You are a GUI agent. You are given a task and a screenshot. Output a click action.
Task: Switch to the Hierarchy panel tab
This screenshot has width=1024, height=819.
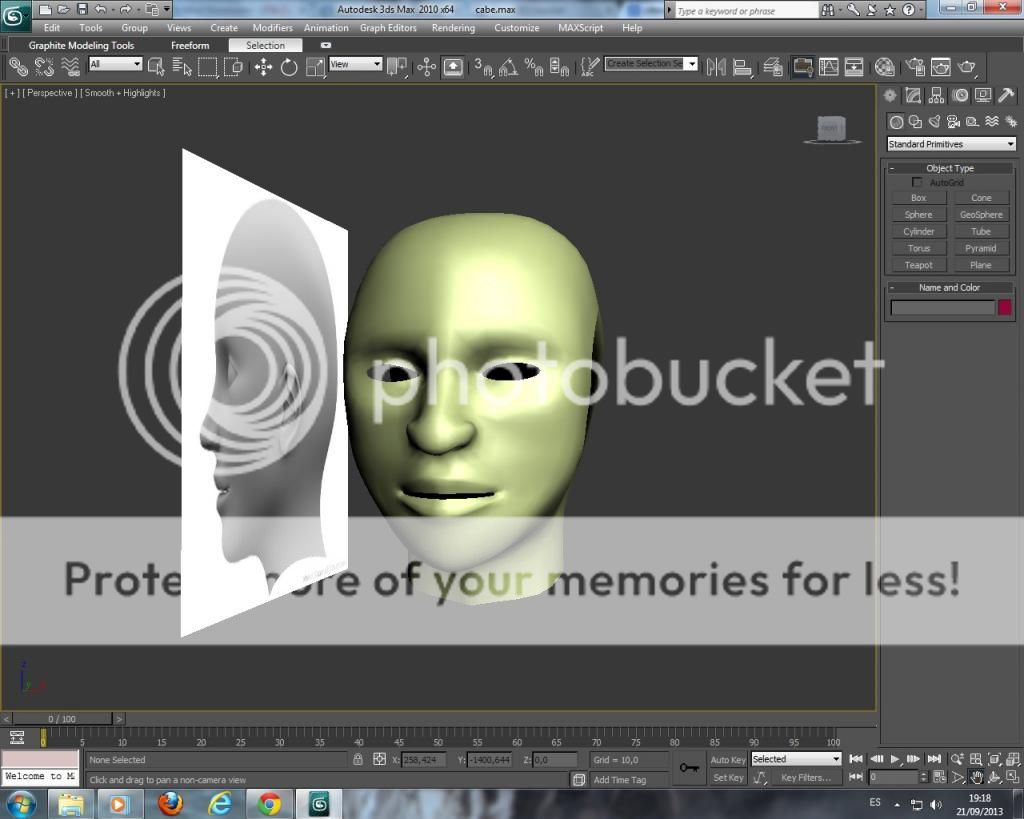point(937,96)
